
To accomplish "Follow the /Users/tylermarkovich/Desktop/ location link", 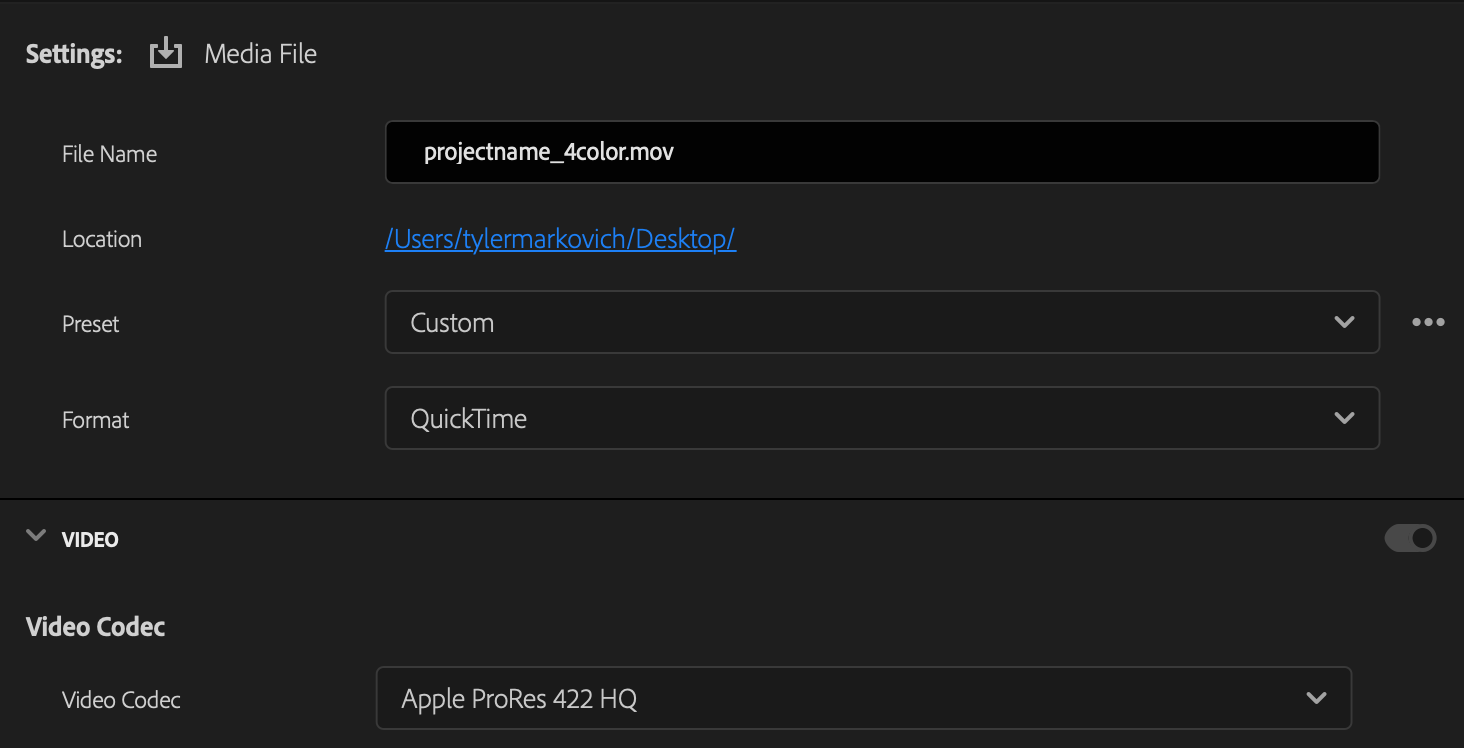I will (561, 239).
